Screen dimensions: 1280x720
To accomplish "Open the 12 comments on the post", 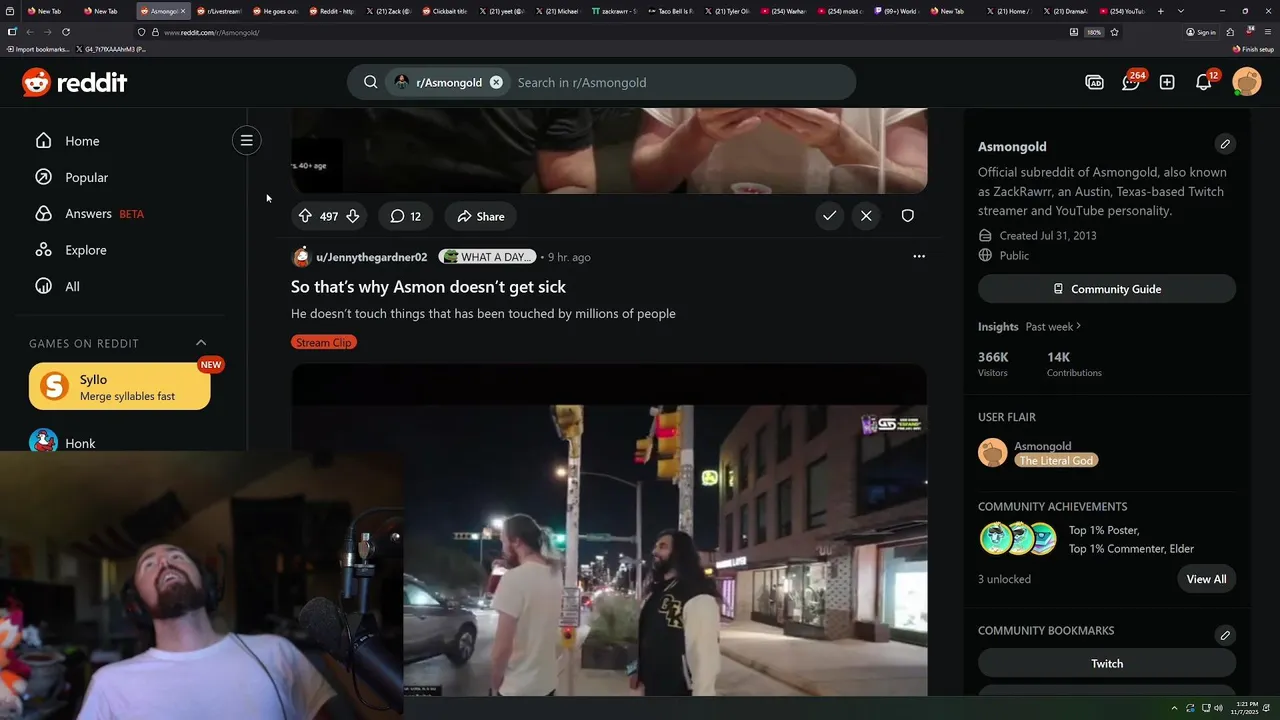I will click(405, 216).
